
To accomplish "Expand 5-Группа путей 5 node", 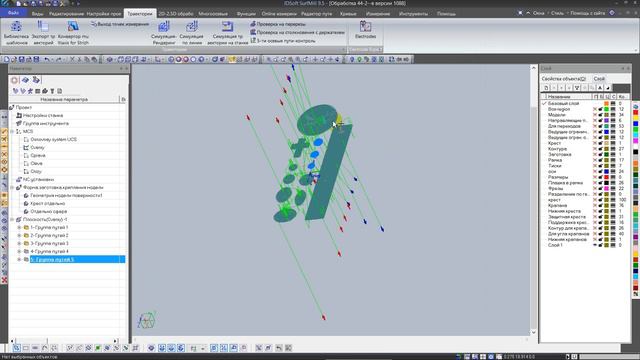I will [x=19, y=260].
